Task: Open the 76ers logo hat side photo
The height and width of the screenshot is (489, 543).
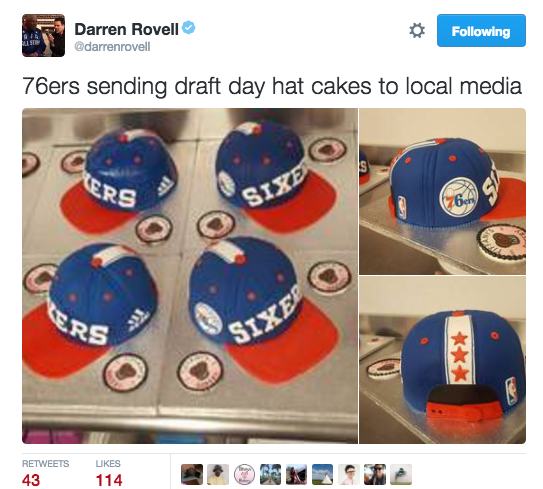Action: coord(443,192)
